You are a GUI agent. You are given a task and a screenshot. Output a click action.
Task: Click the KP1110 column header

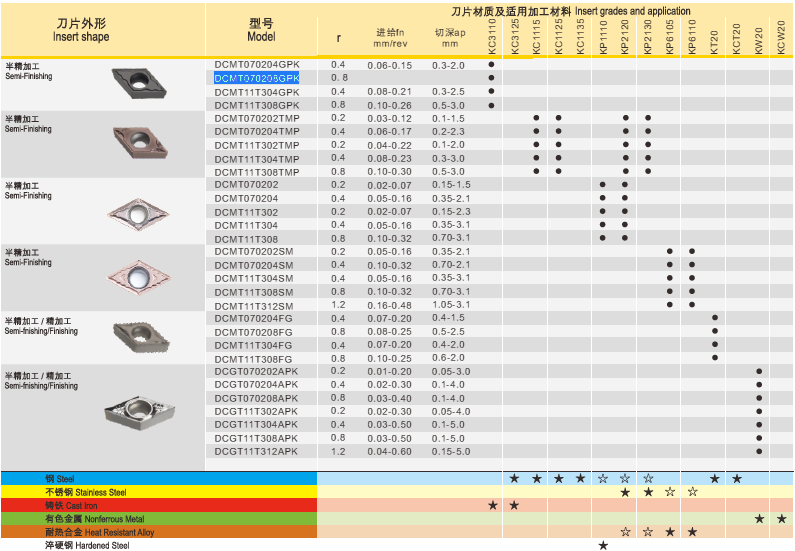click(x=603, y=36)
